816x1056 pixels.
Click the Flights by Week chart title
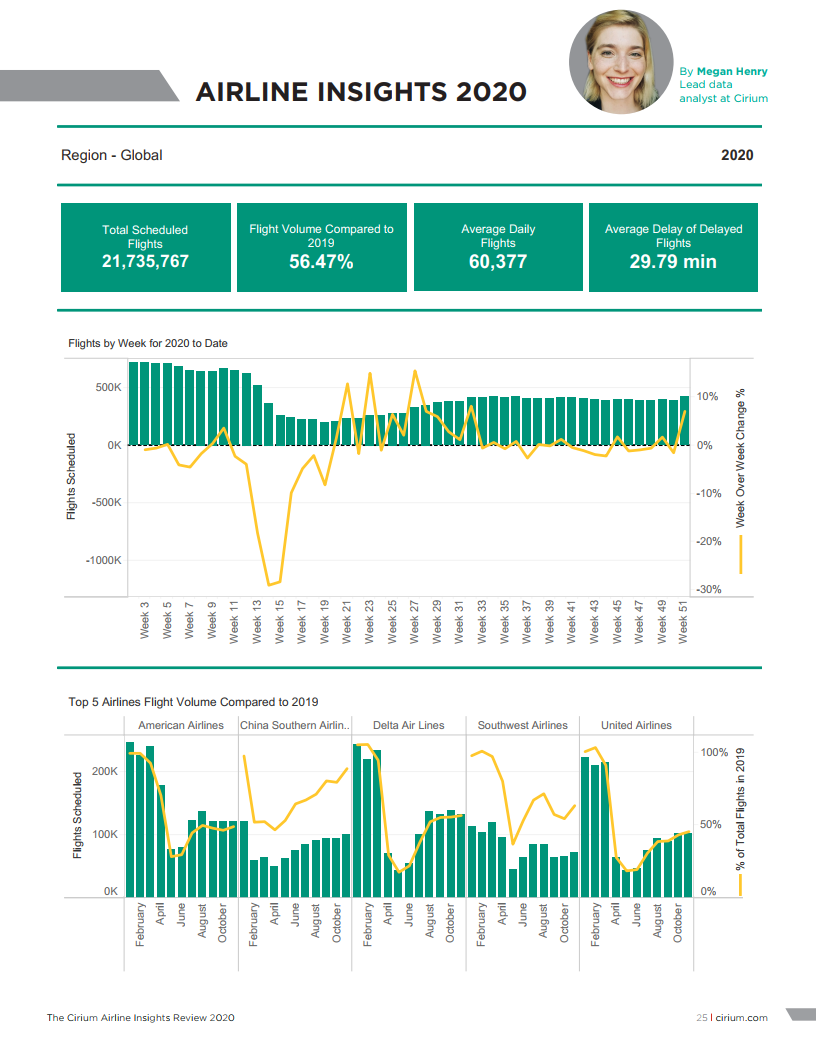(x=148, y=343)
